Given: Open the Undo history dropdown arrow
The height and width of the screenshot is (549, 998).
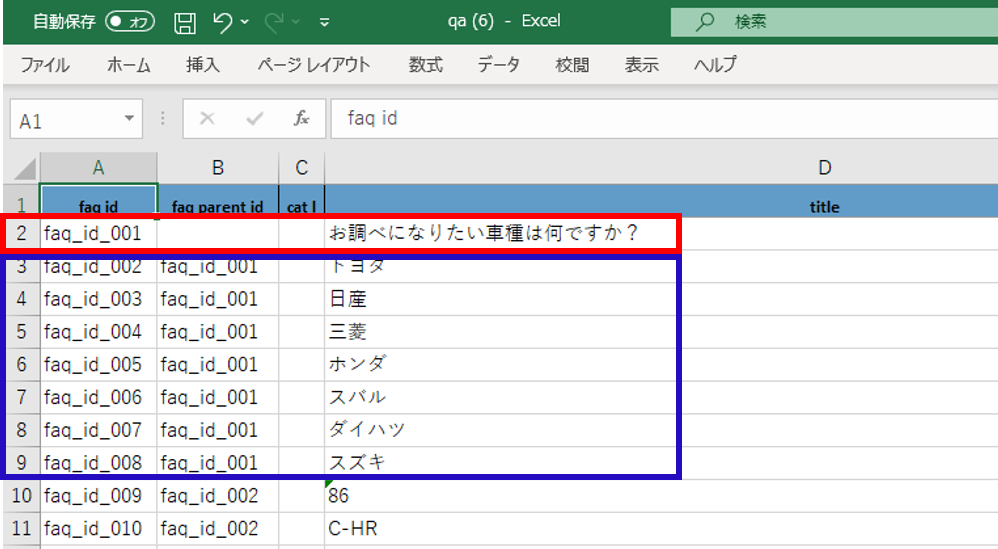Looking at the screenshot, I should [245, 21].
